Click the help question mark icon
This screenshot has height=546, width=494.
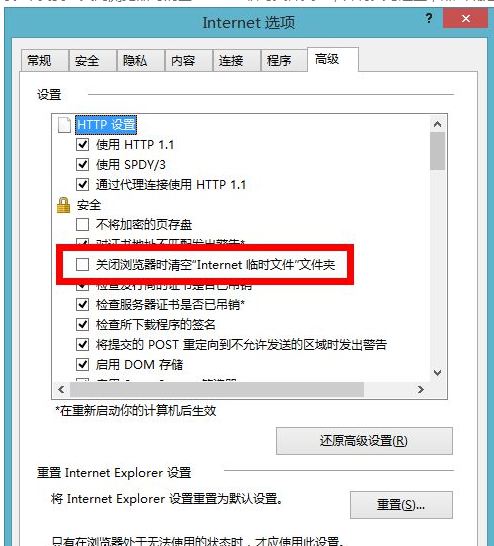[429, 18]
